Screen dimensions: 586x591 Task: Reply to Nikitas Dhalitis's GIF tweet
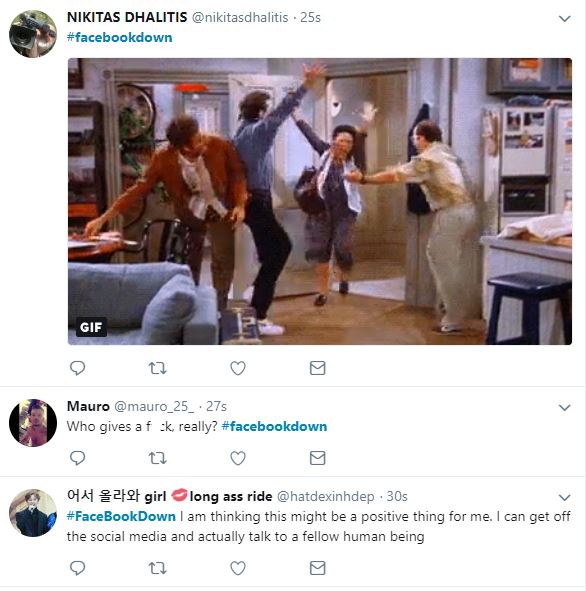click(78, 368)
